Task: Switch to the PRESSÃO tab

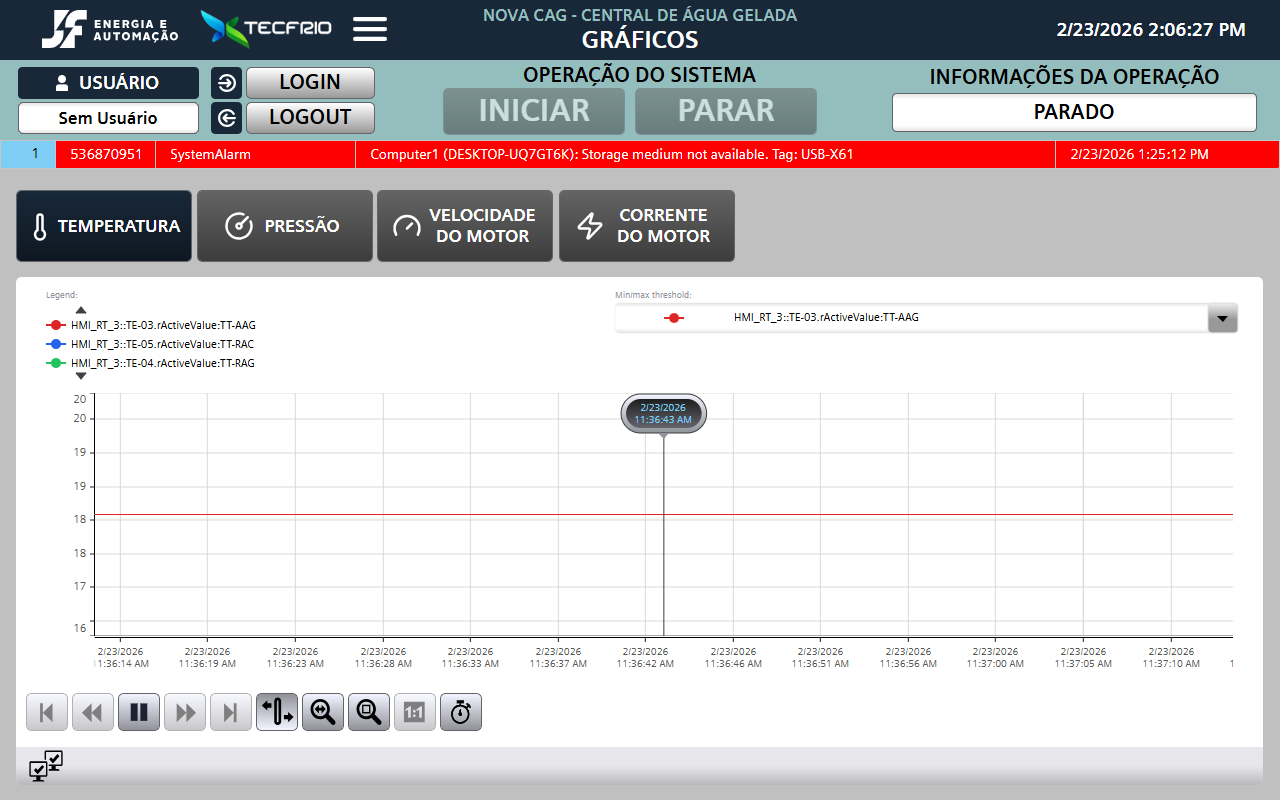Action: [284, 226]
